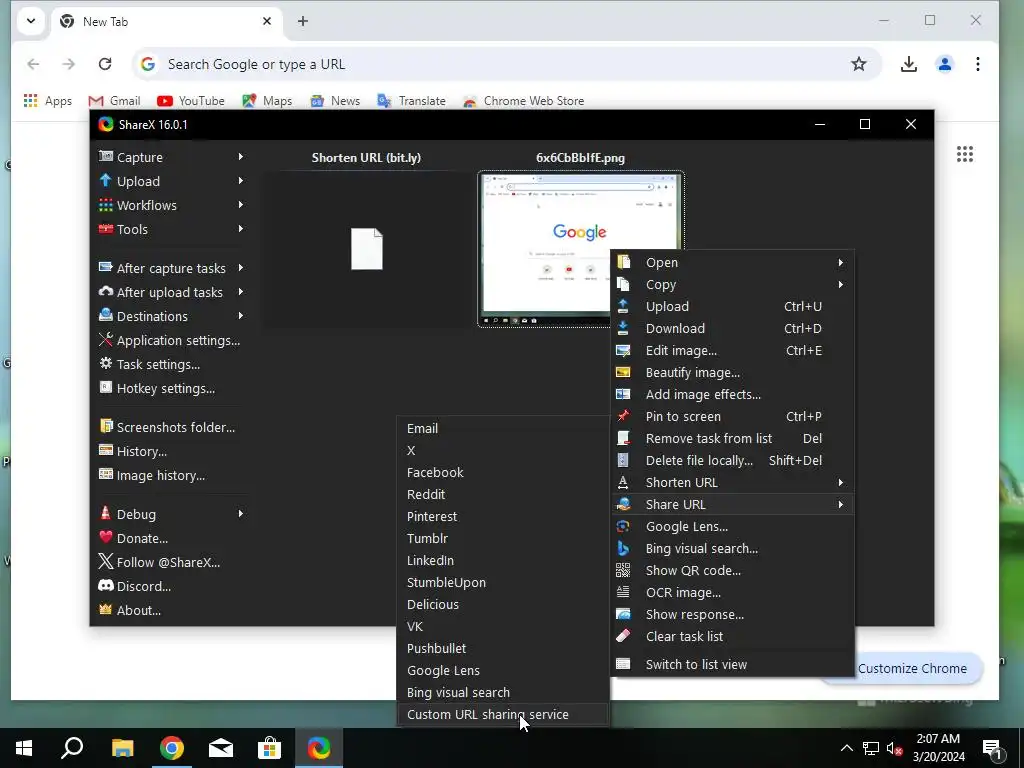Click the Capture icon in ShareX sidebar
Viewport: 1024px width, 768px height.
pyautogui.click(x=105, y=157)
